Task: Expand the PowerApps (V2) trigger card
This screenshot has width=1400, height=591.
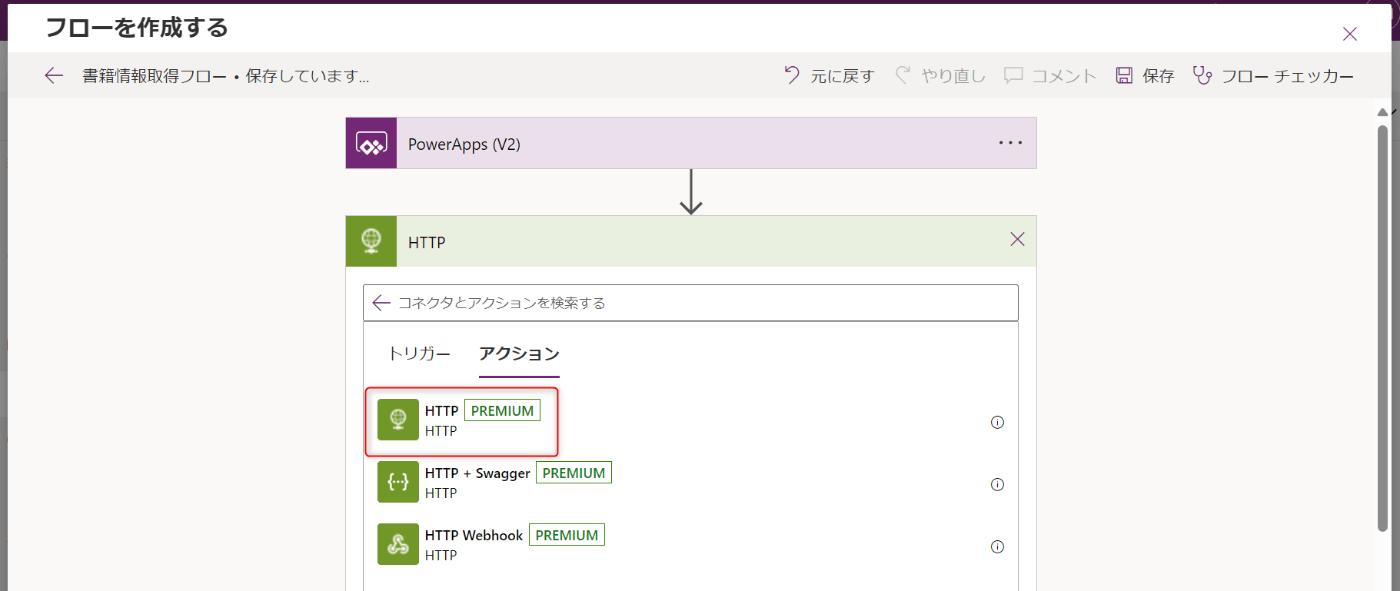Action: (x=691, y=143)
